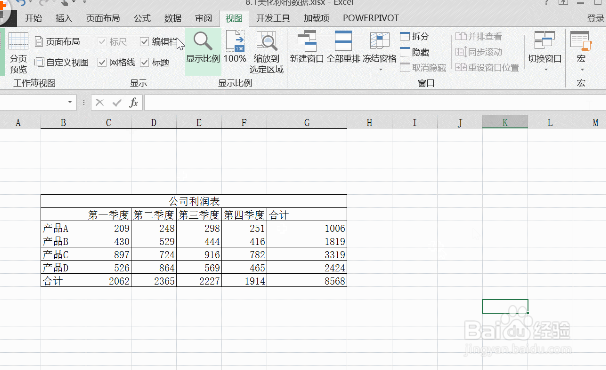Open the 数据 ribbon tab

tap(173, 18)
